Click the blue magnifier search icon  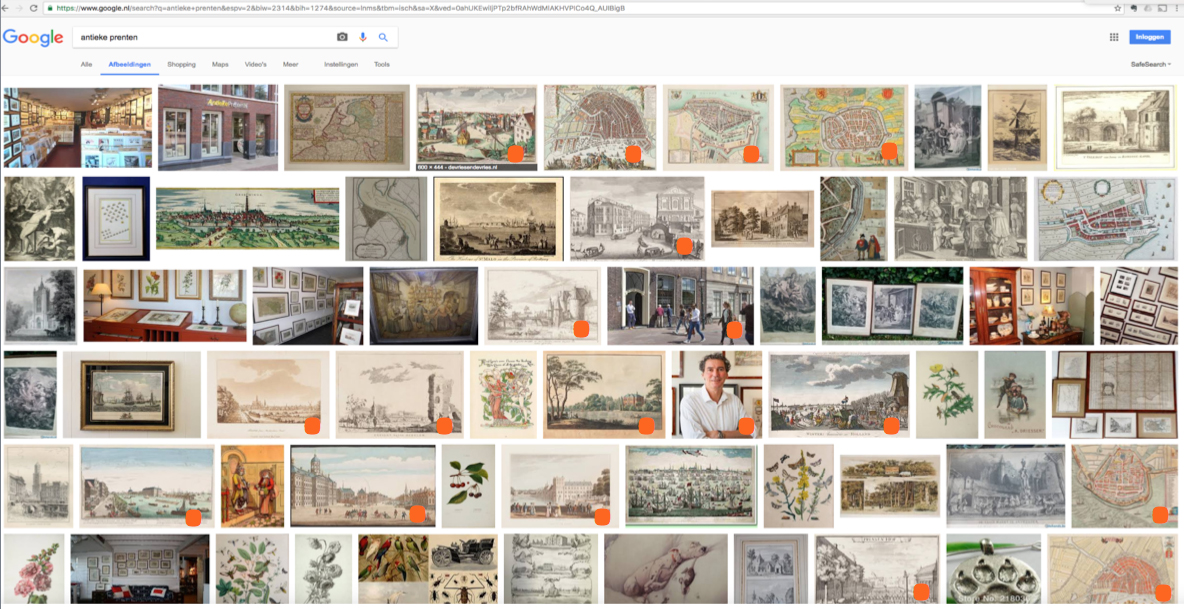(x=383, y=37)
